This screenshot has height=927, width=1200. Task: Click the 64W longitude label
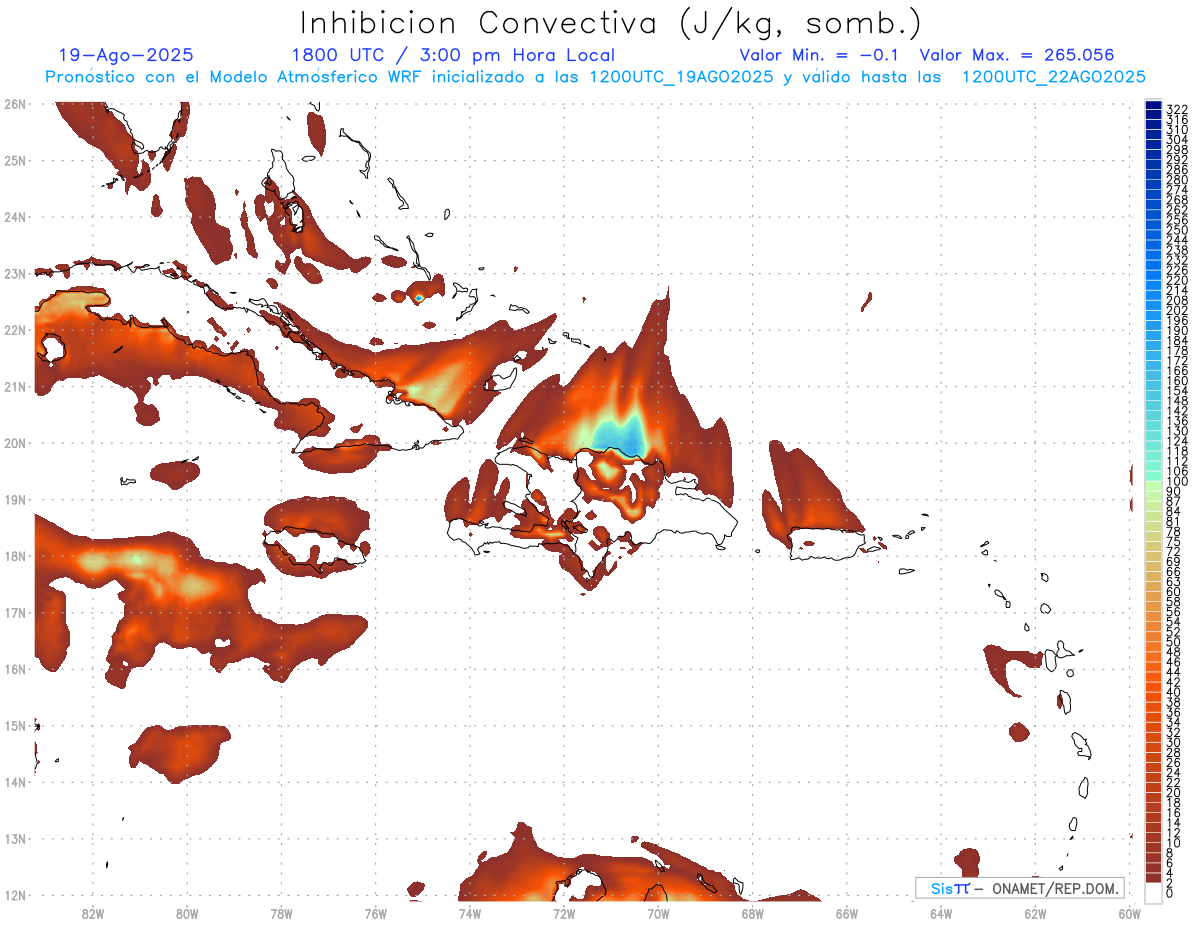click(941, 913)
